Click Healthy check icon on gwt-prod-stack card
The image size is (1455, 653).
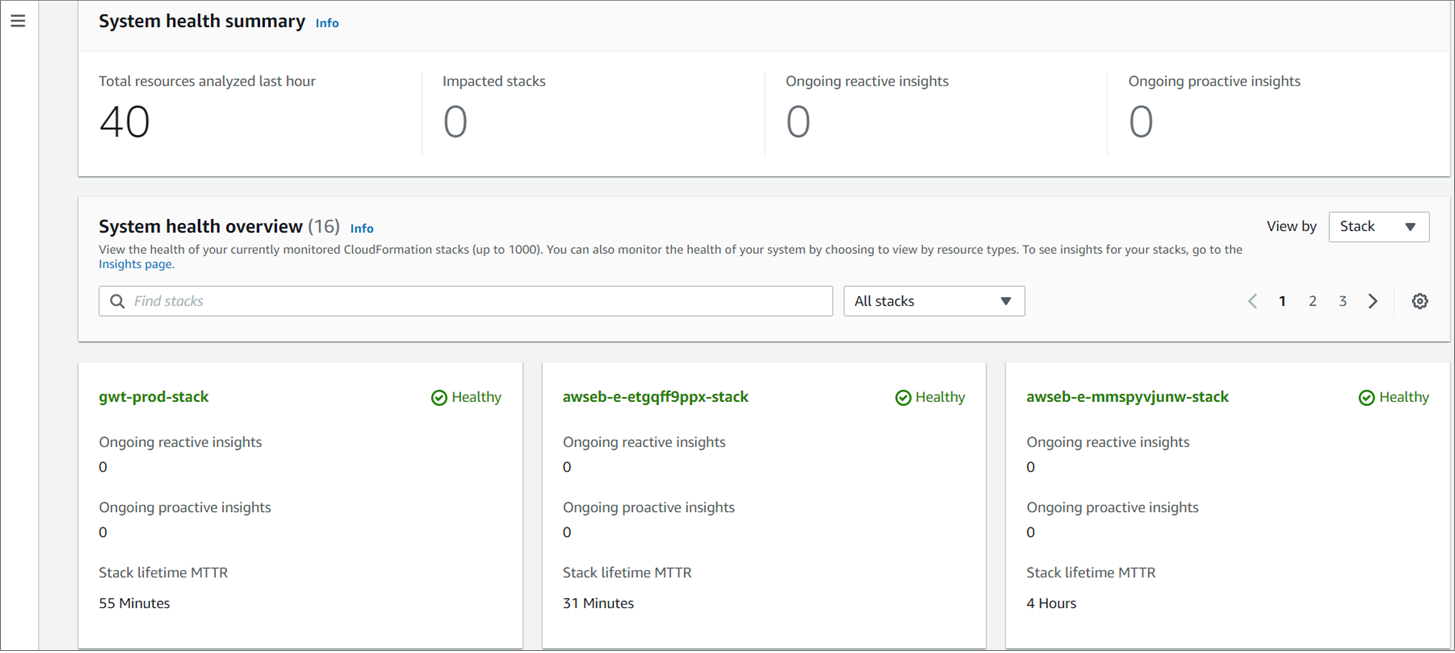(x=439, y=398)
